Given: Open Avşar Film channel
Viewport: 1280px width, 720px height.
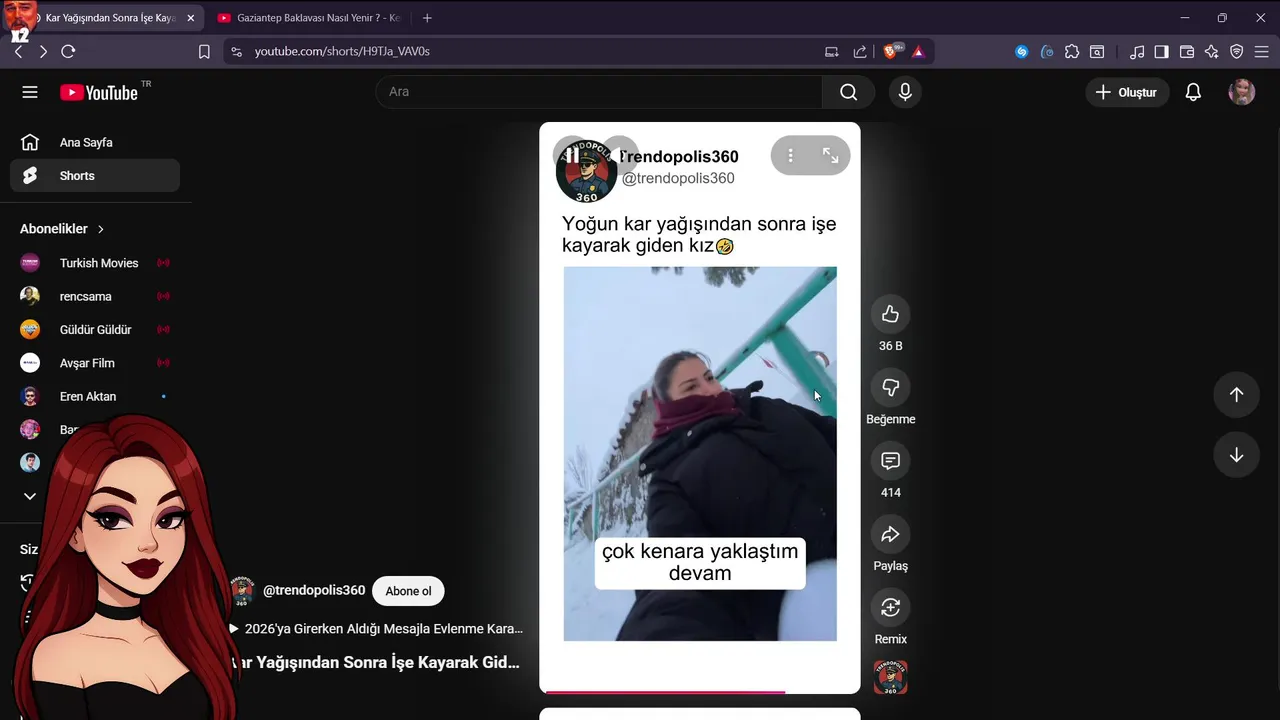Looking at the screenshot, I should (95, 363).
